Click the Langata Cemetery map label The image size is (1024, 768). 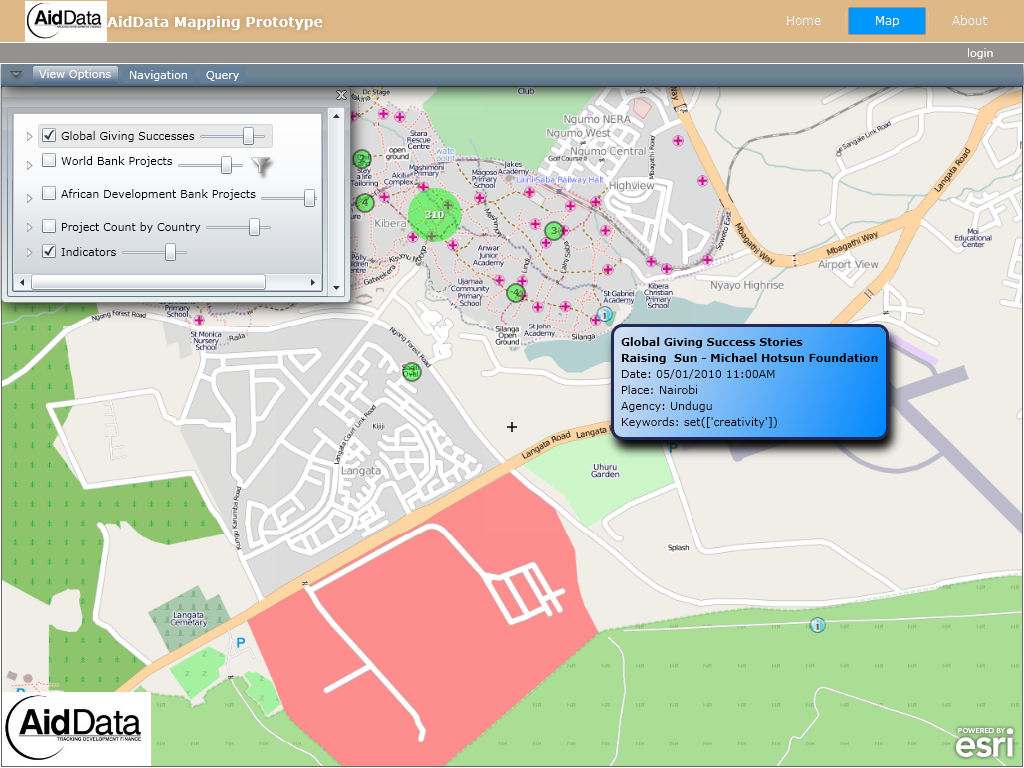pyautogui.click(x=189, y=619)
